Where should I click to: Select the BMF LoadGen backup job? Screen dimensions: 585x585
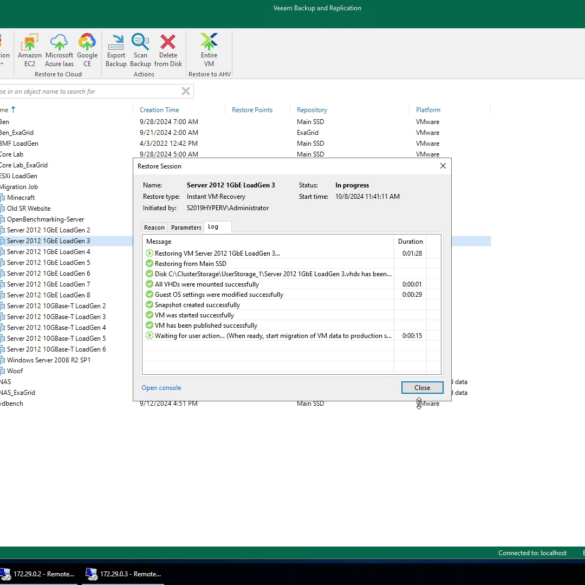(x=19, y=143)
